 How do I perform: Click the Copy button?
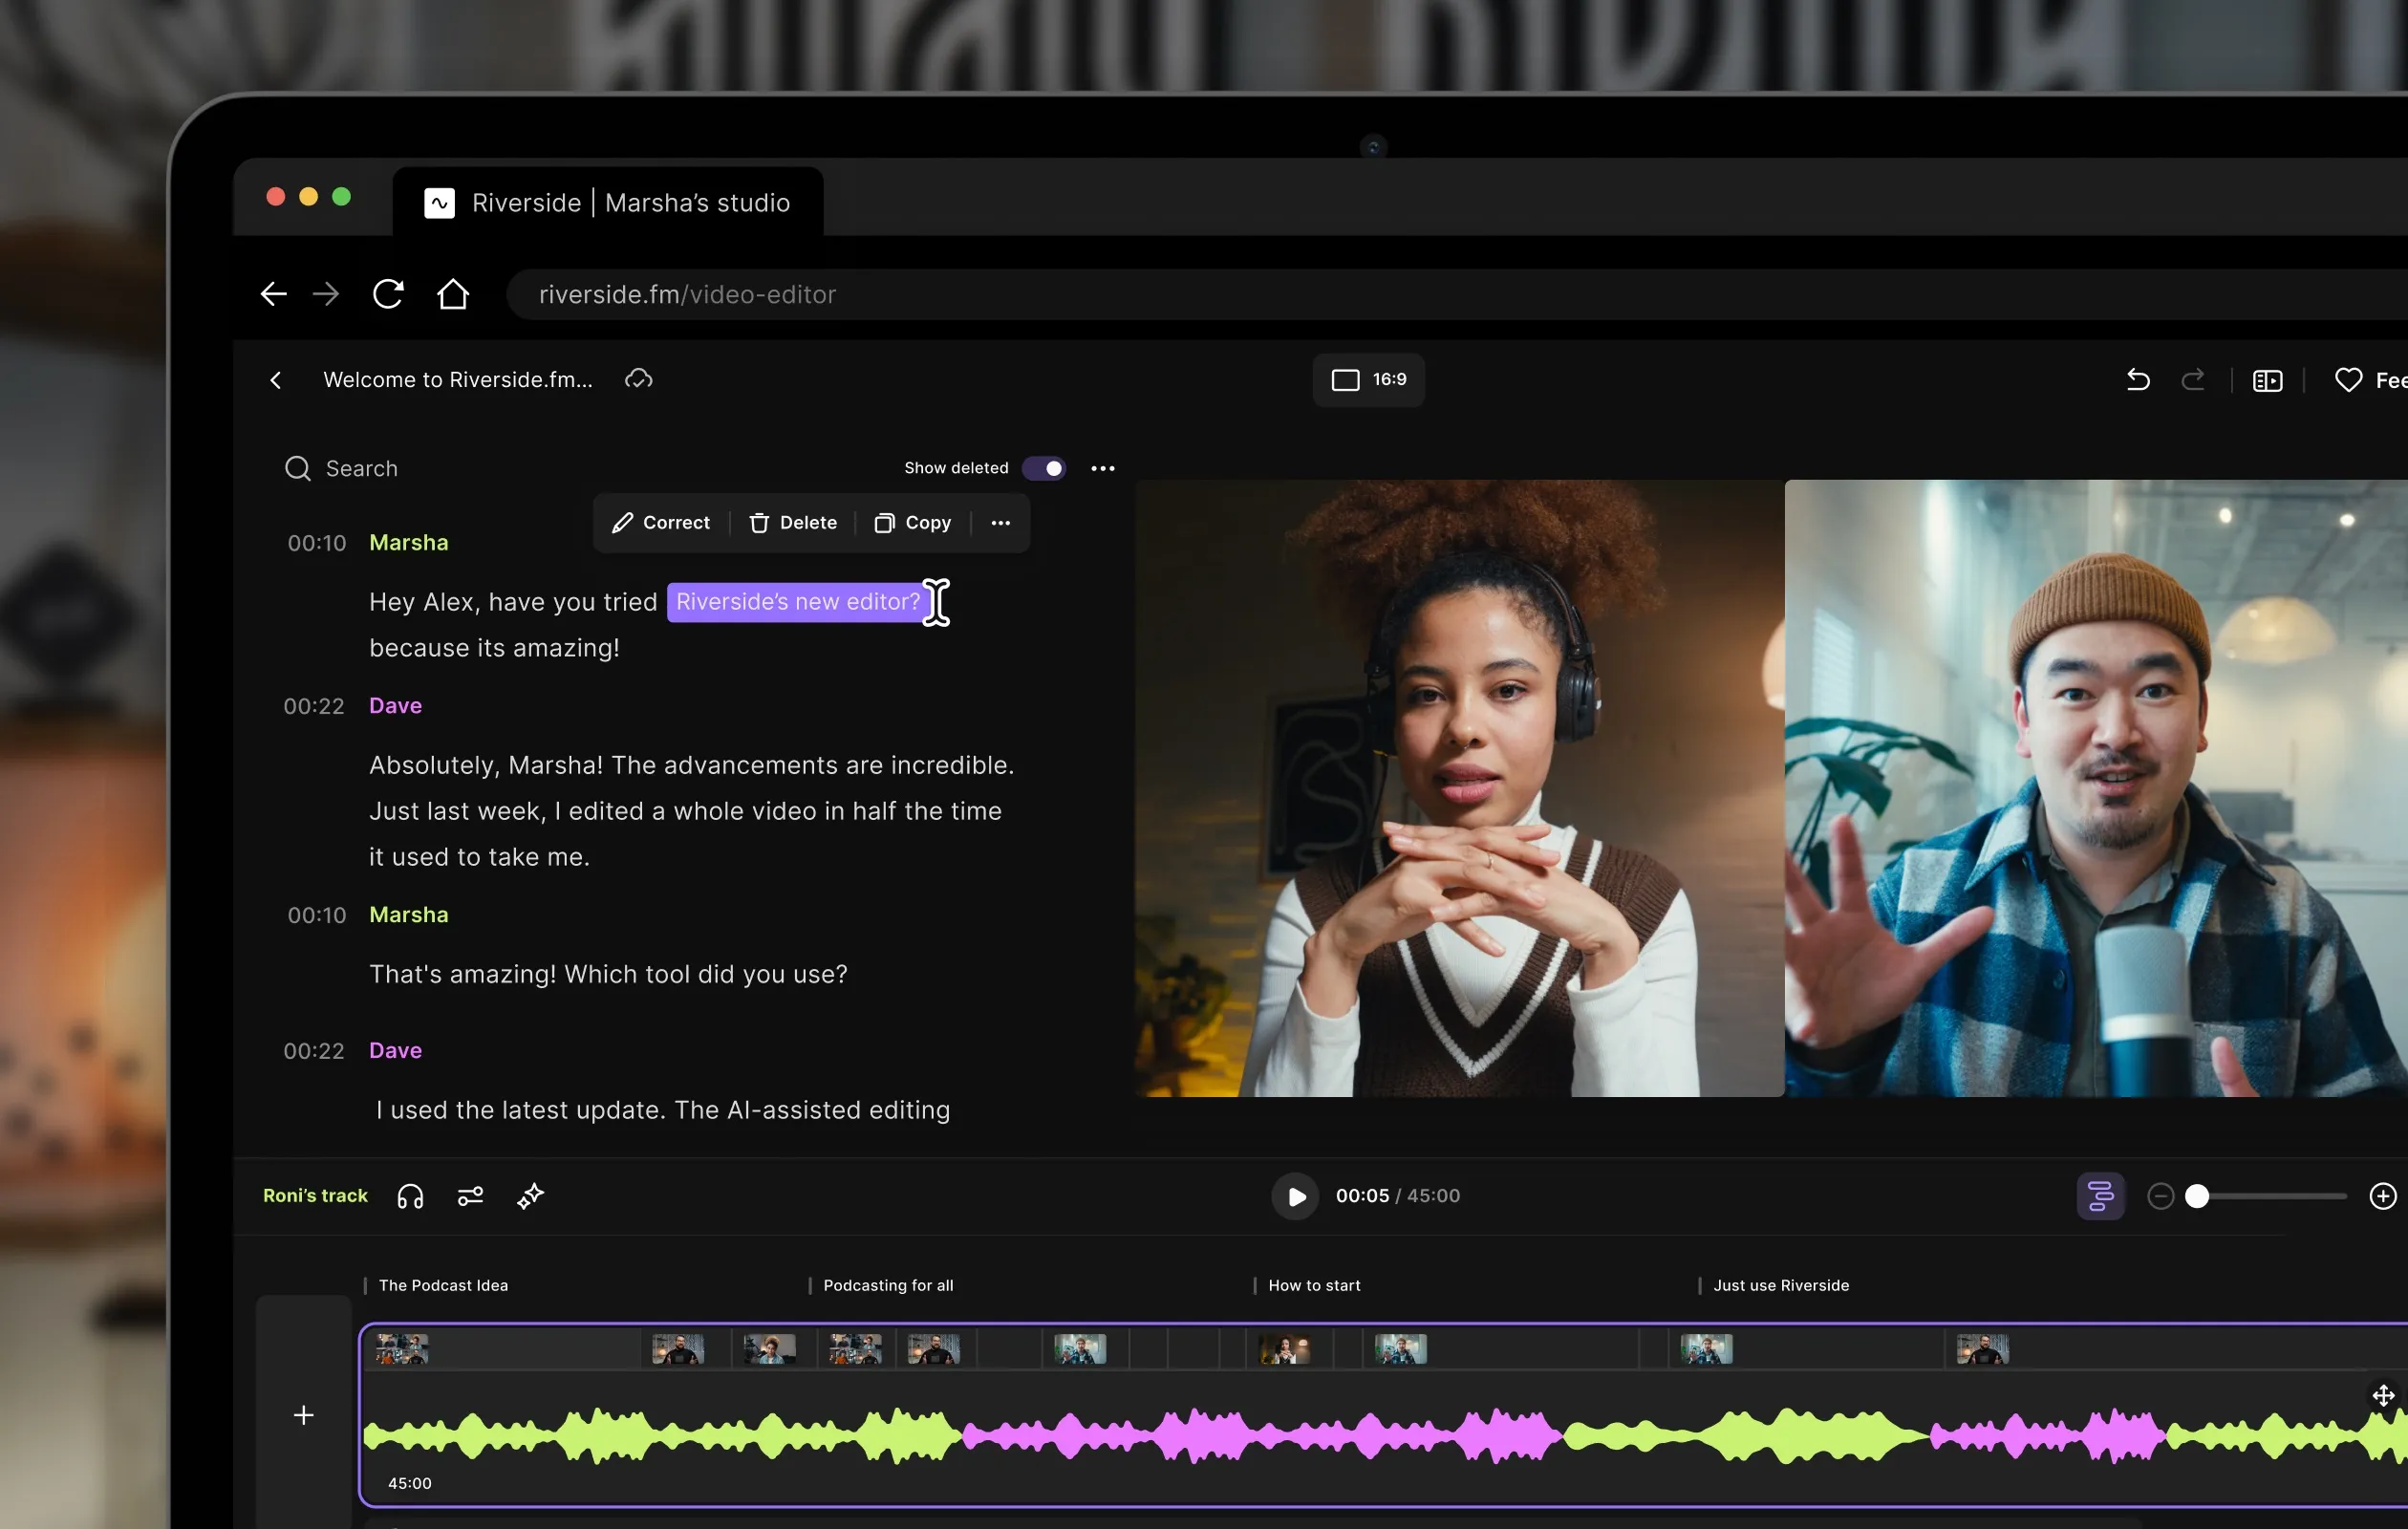[912, 523]
